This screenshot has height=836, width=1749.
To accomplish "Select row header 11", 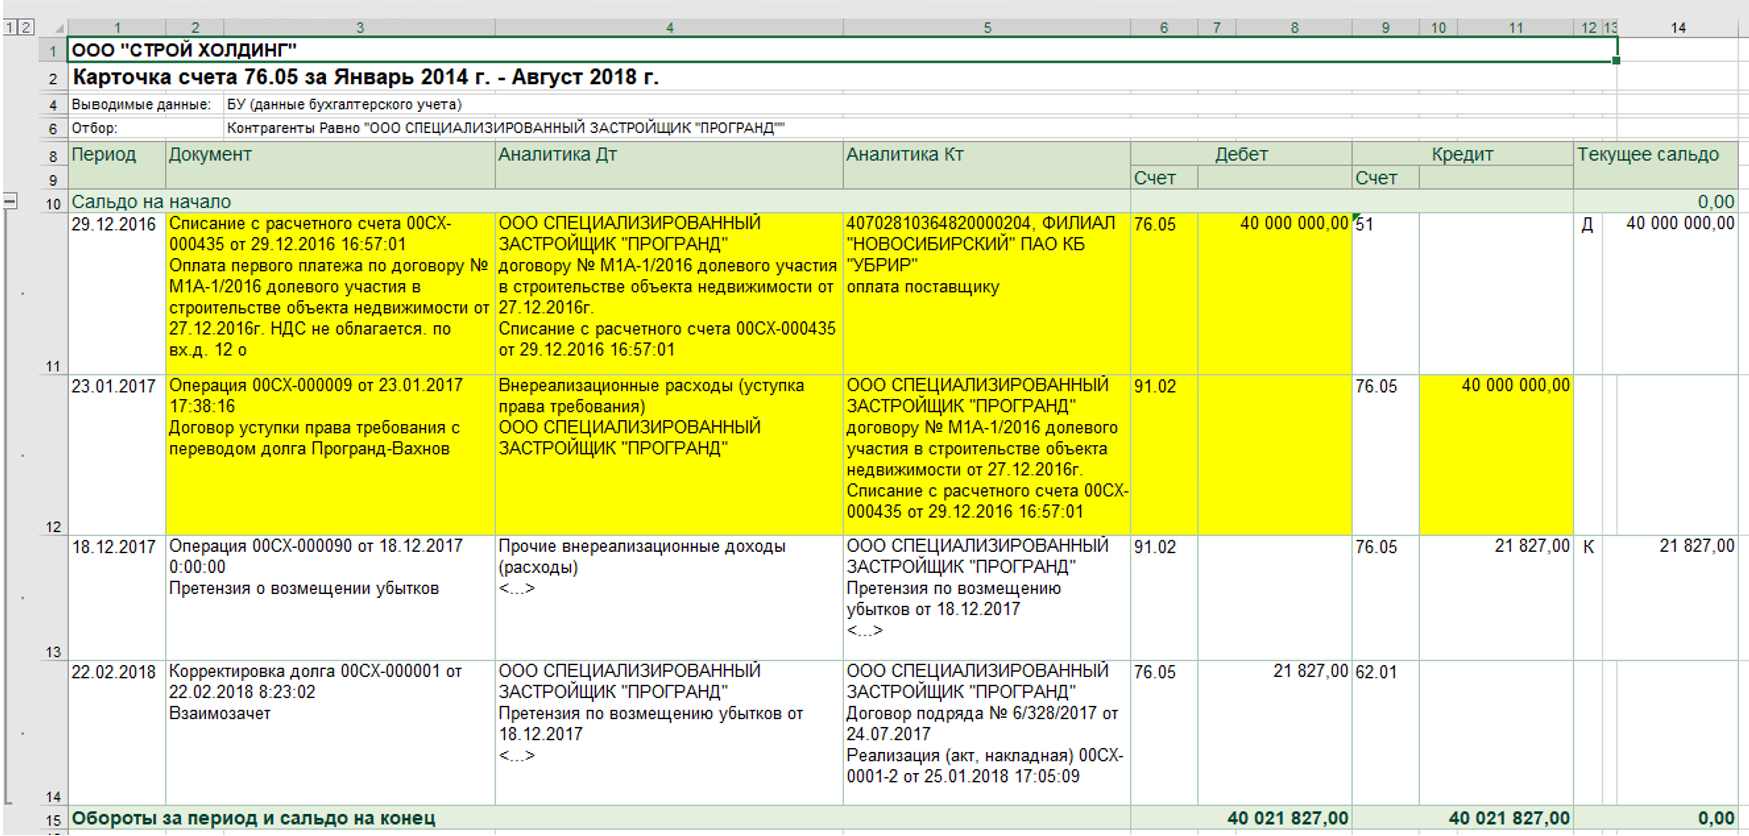I will coord(52,294).
